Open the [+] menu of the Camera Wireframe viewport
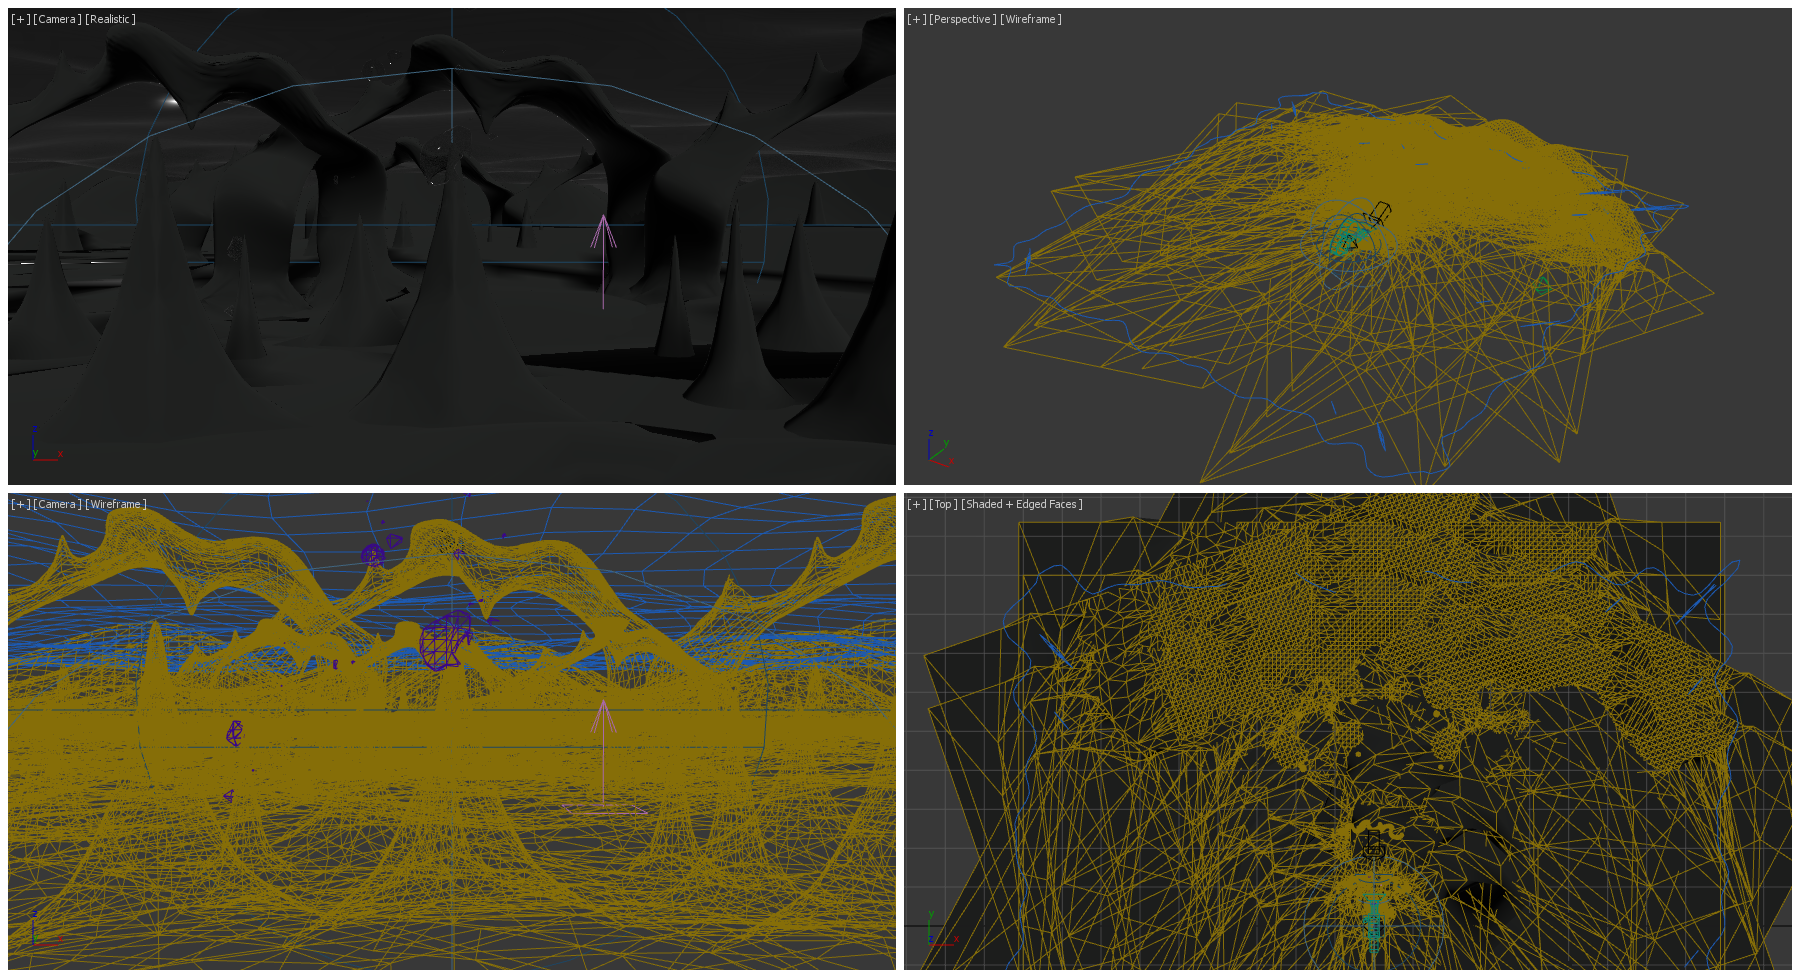This screenshot has width=1800, height=978. [x=20, y=504]
